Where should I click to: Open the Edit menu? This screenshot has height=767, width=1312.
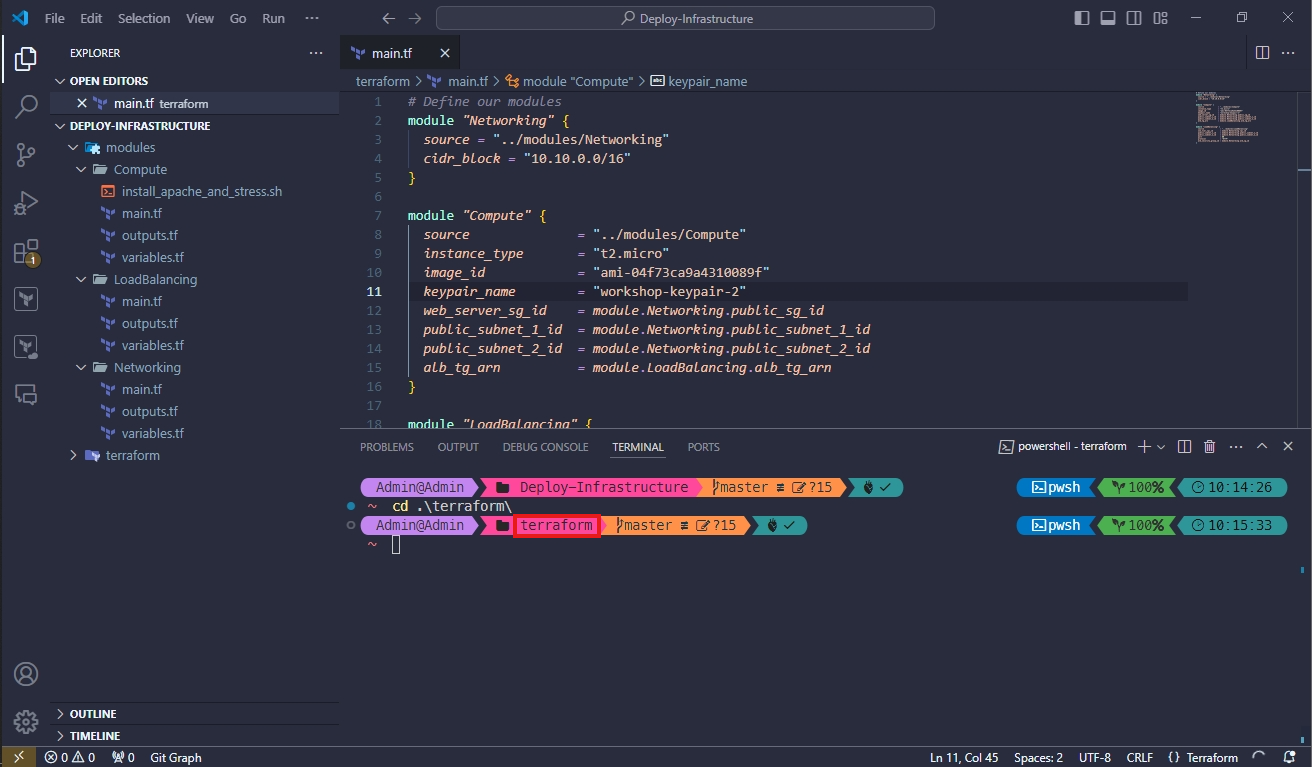pyautogui.click(x=91, y=18)
